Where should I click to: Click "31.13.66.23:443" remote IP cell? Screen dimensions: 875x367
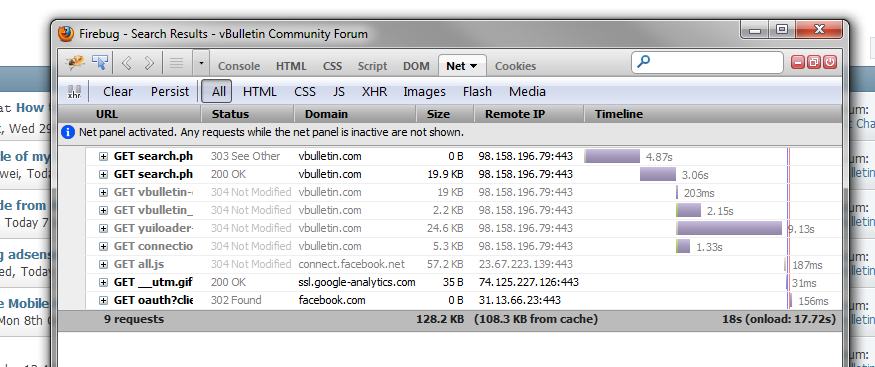[520, 300]
